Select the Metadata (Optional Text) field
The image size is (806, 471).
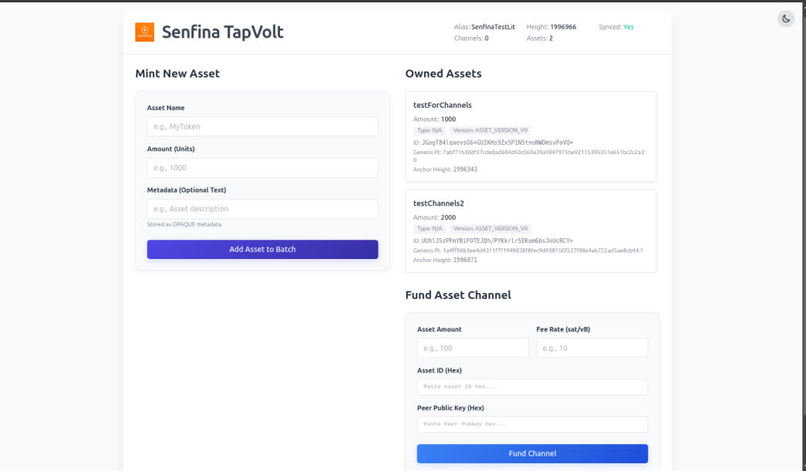coord(262,209)
